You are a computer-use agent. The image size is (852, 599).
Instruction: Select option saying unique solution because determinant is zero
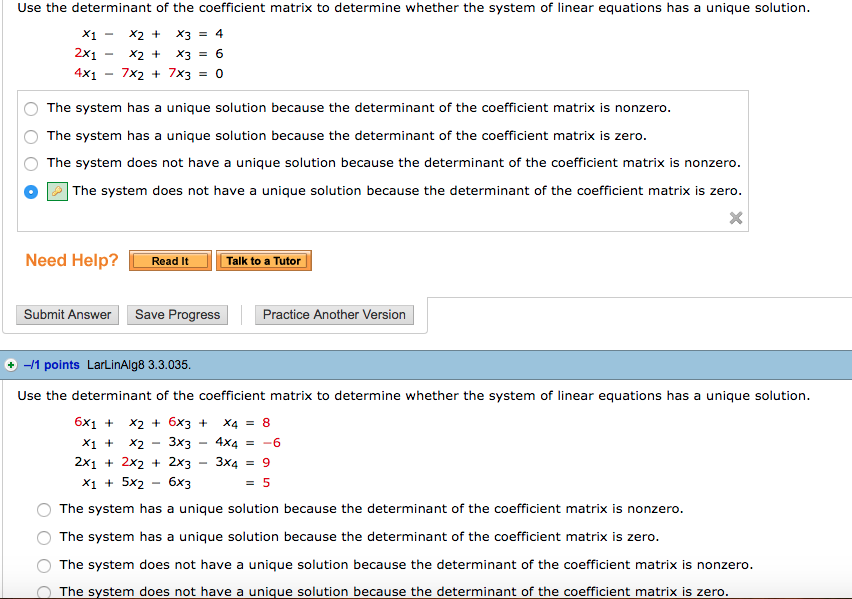click(x=31, y=136)
